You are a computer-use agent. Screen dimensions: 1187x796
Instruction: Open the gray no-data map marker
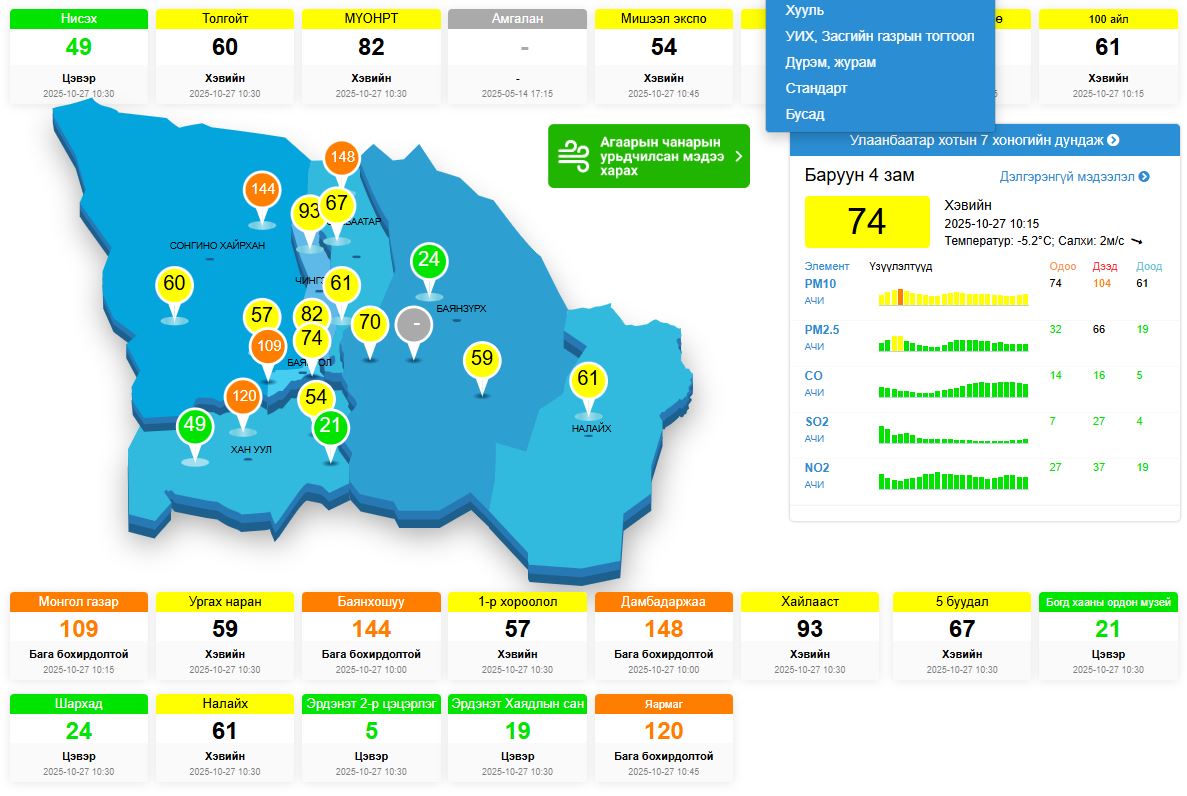[x=415, y=325]
